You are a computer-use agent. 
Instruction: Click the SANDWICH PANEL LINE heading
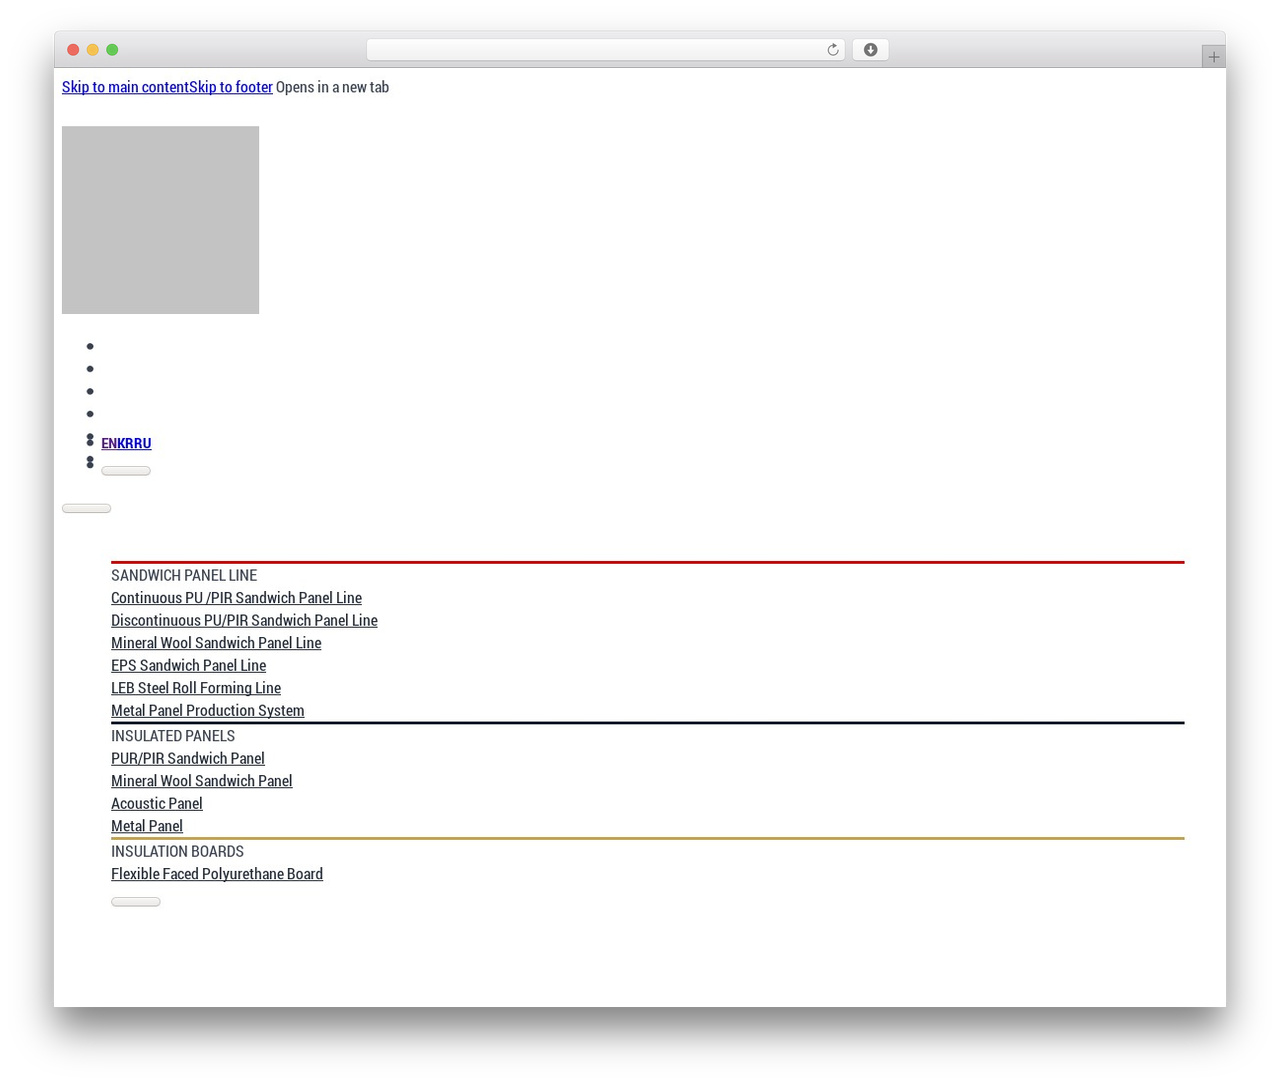(184, 575)
